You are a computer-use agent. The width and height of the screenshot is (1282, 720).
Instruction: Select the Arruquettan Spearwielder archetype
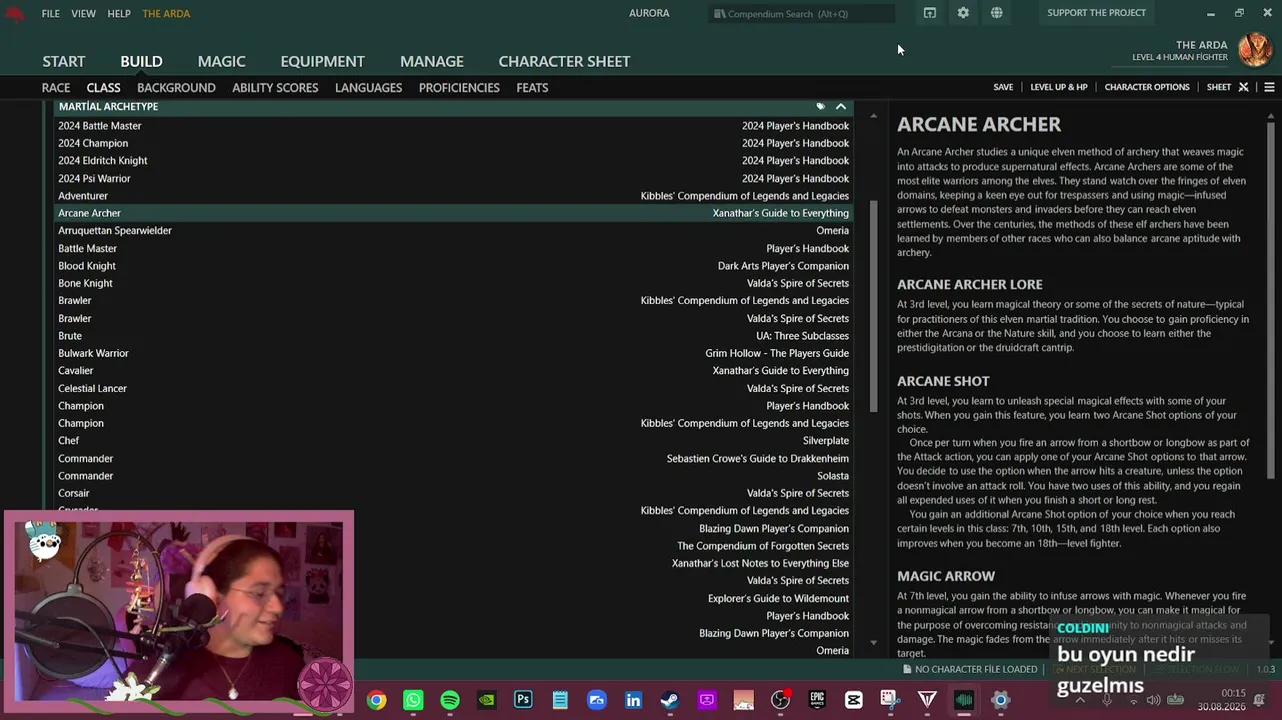point(453,231)
